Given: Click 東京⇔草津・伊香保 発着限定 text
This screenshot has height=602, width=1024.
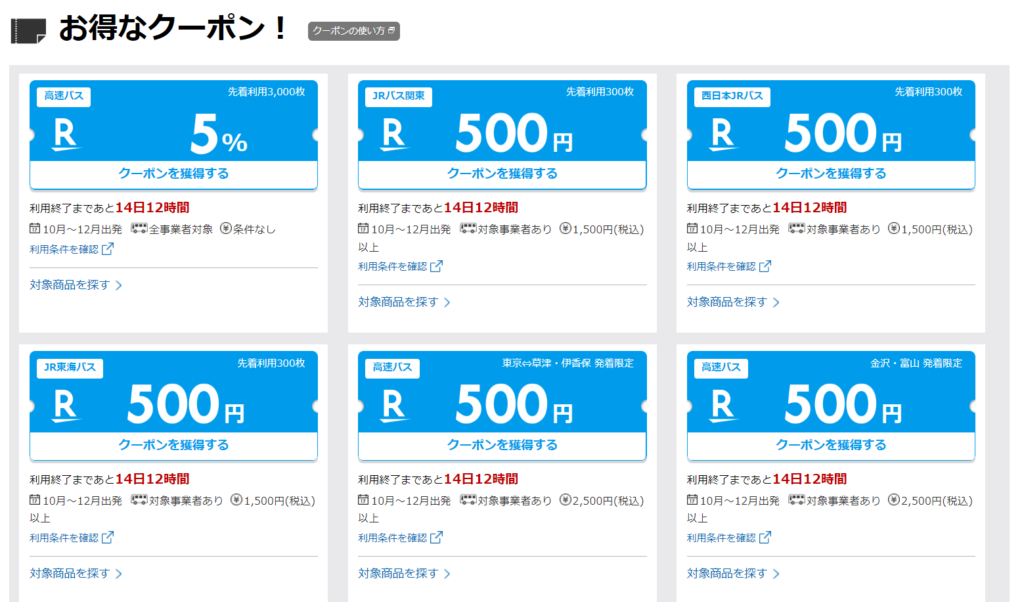Looking at the screenshot, I should [568, 363].
